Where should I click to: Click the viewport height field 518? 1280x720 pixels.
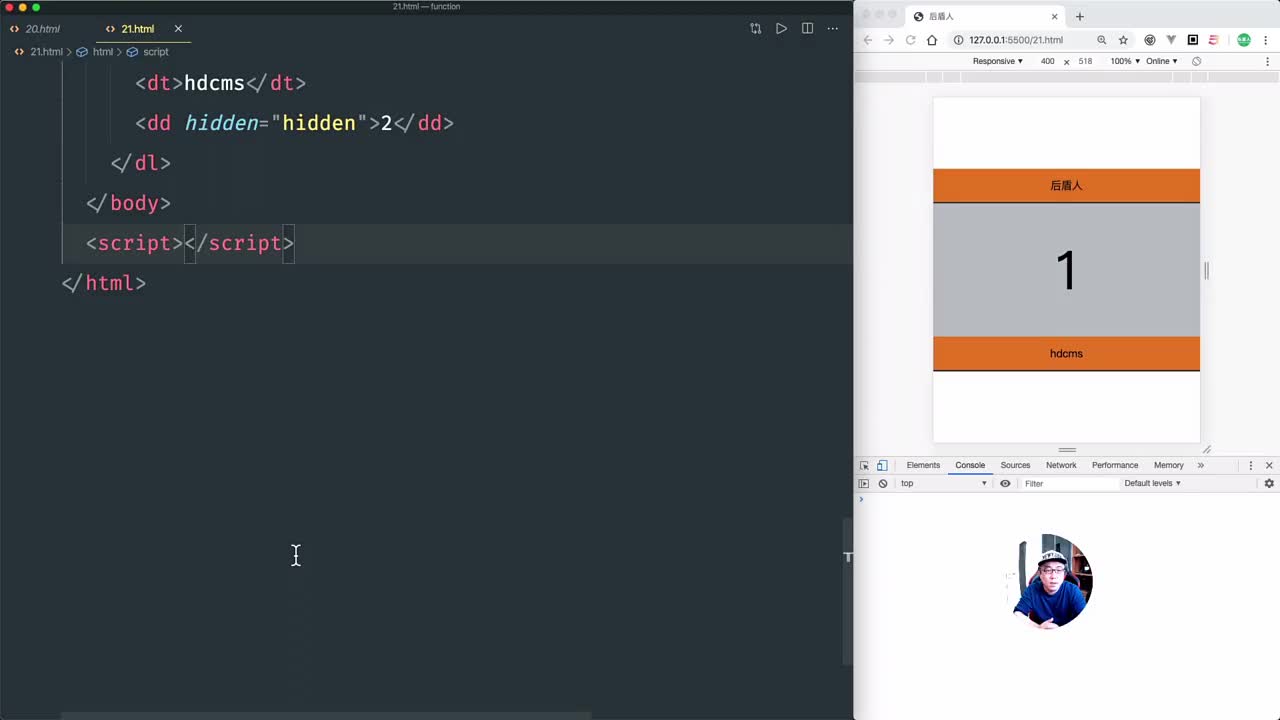coord(1085,61)
